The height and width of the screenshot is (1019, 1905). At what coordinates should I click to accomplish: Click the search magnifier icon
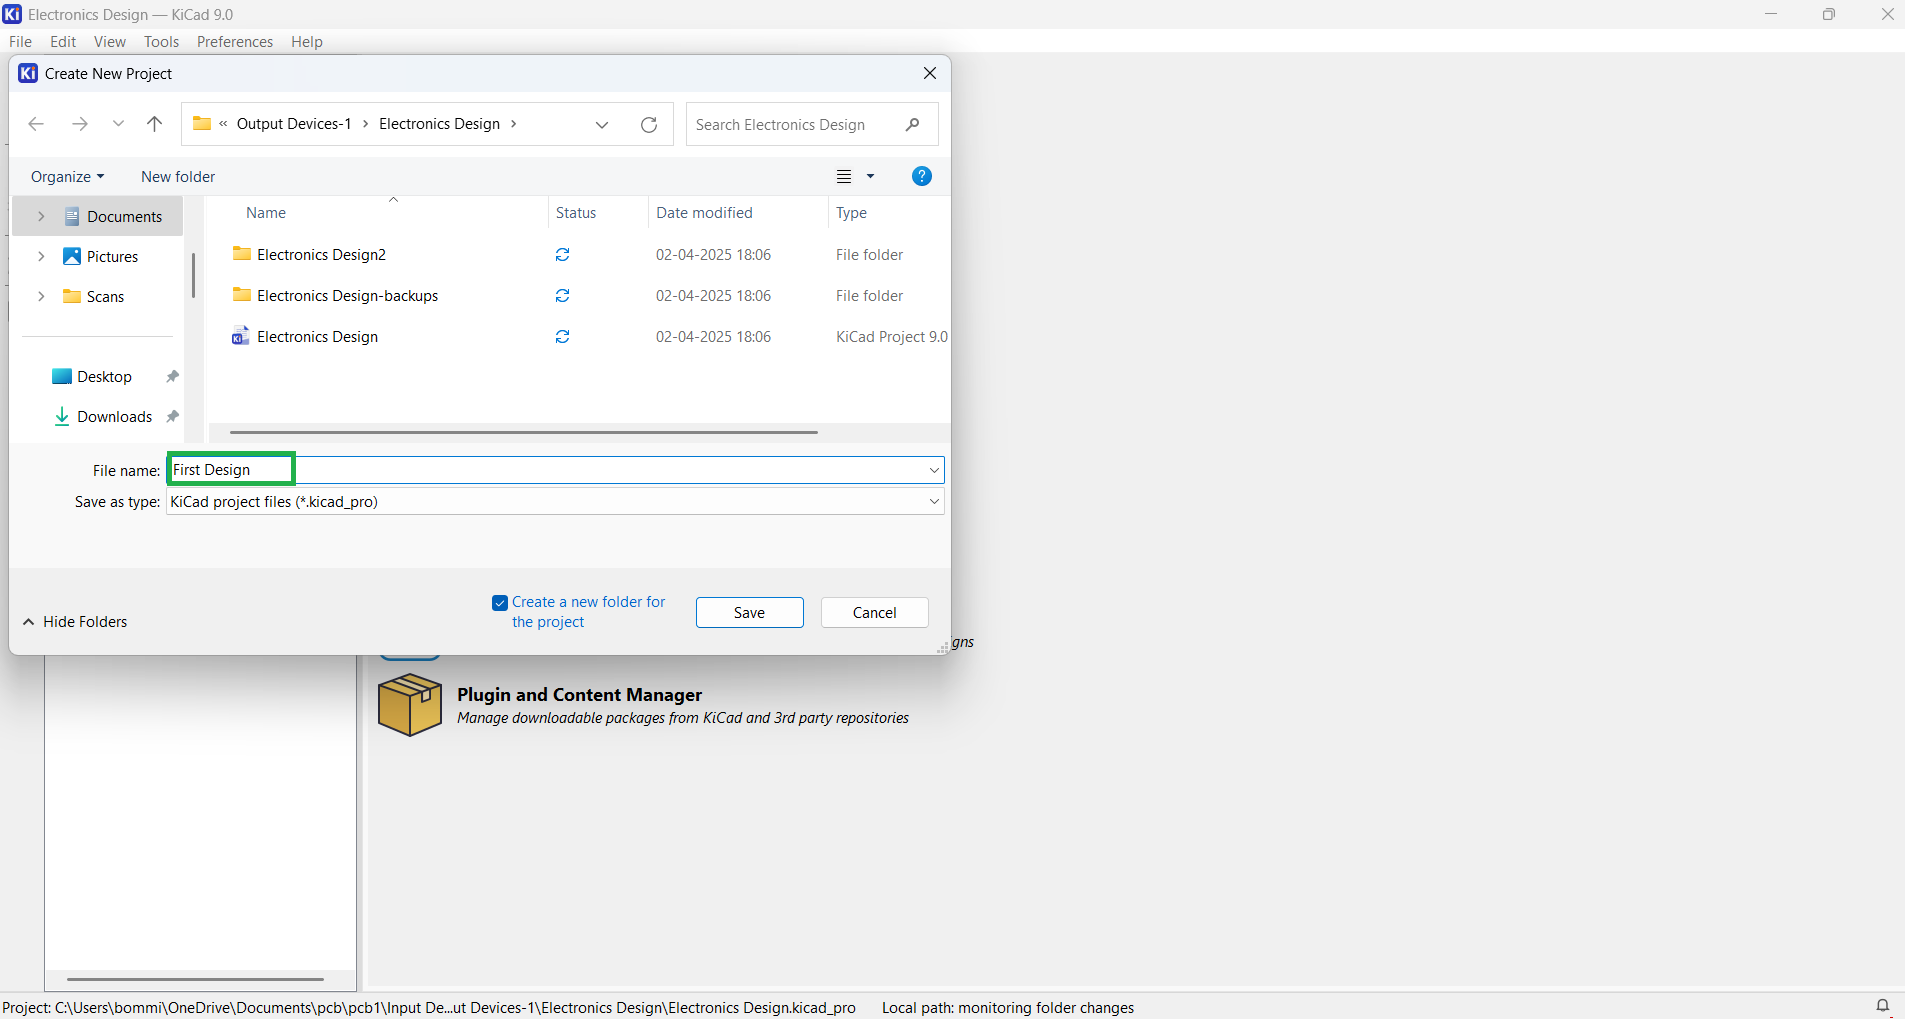(912, 124)
